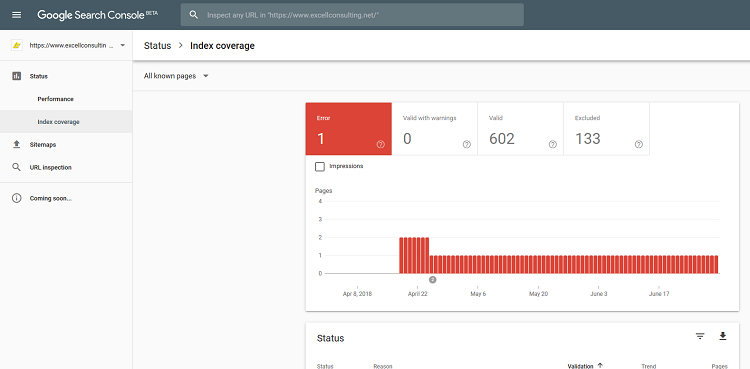
Task: Click the Trend column header
Action: click(649, 366)
